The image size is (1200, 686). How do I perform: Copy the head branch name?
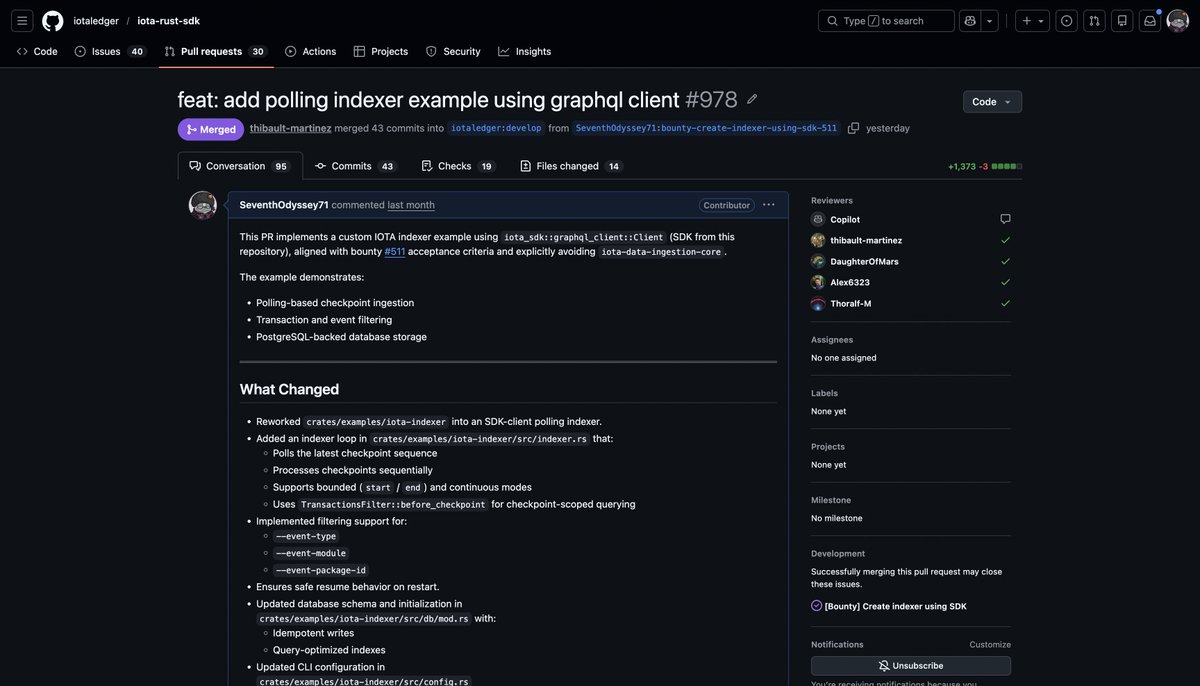[x=853, y=128]
